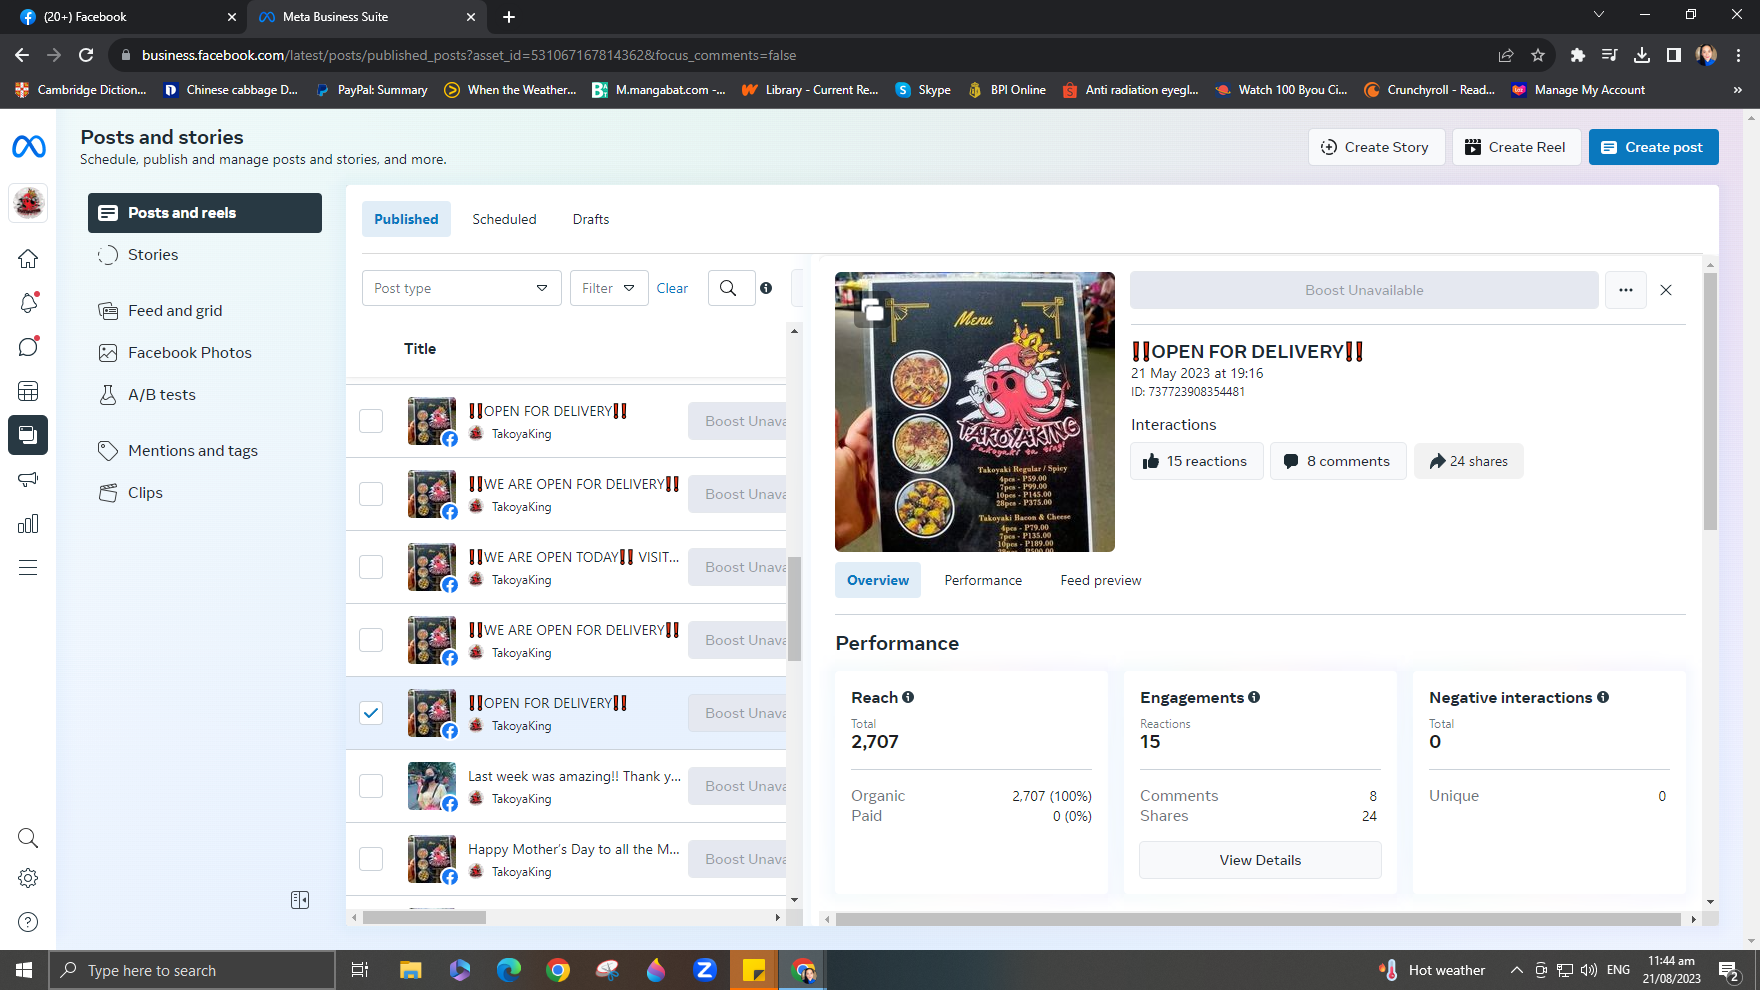This screenshot has height=990, width=1760.
Task: Click View Details under Engagements
Action: pos(1260,860)
